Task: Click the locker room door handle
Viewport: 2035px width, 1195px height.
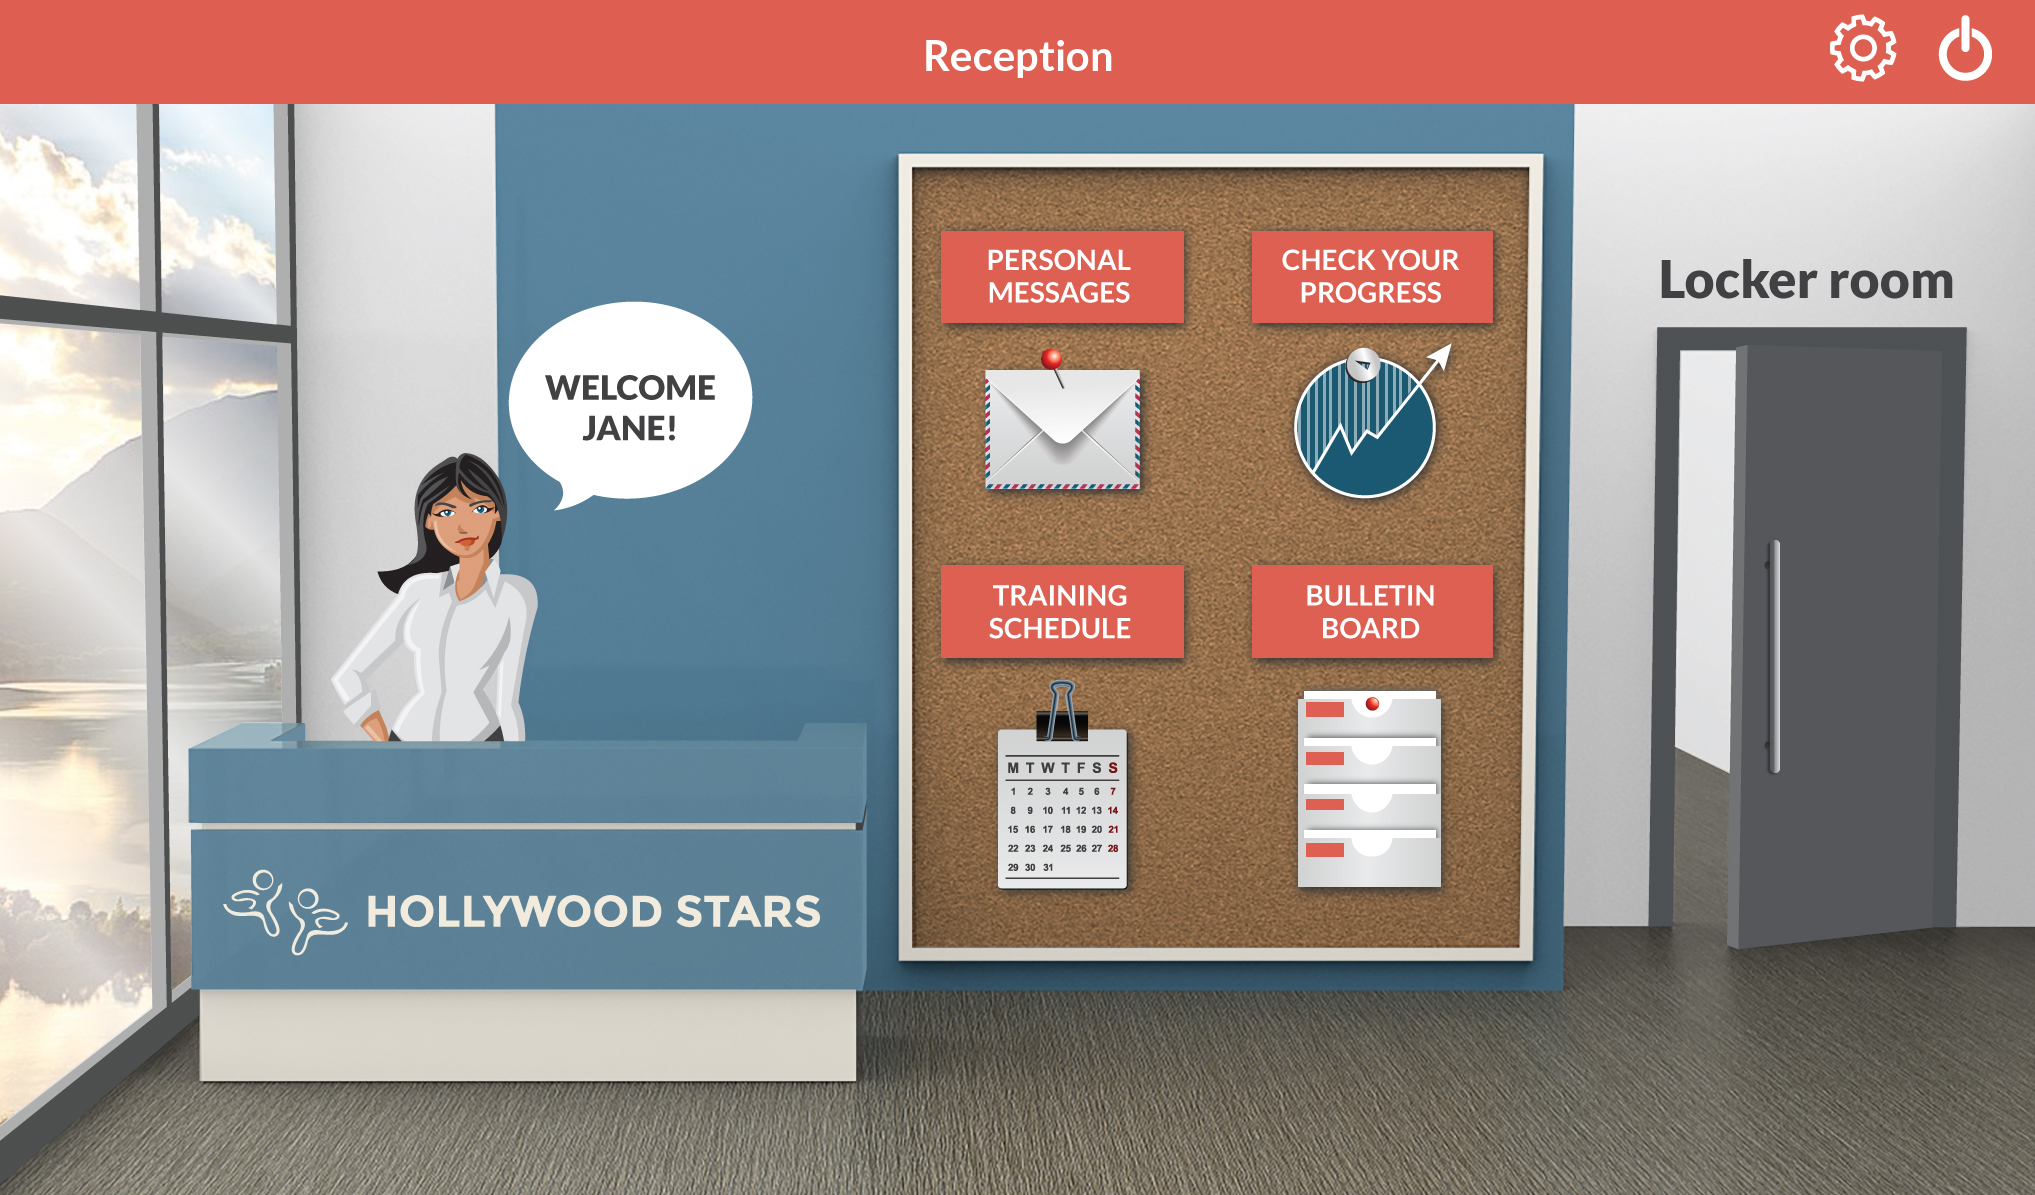Action: [1774, 656]
